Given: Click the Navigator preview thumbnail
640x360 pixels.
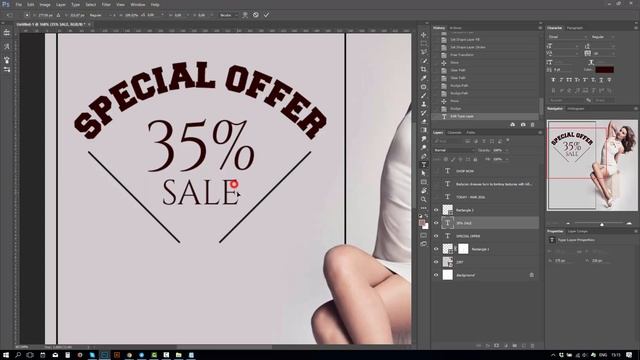Looking at the screenshot, I should tap(592, 165).
